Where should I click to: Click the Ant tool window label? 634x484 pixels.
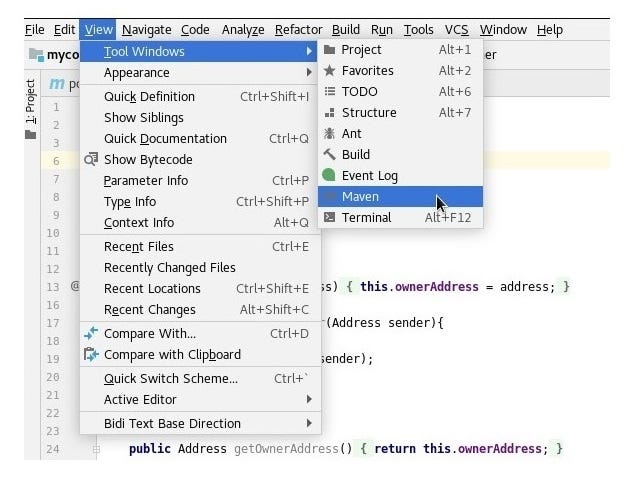point(351,134)
